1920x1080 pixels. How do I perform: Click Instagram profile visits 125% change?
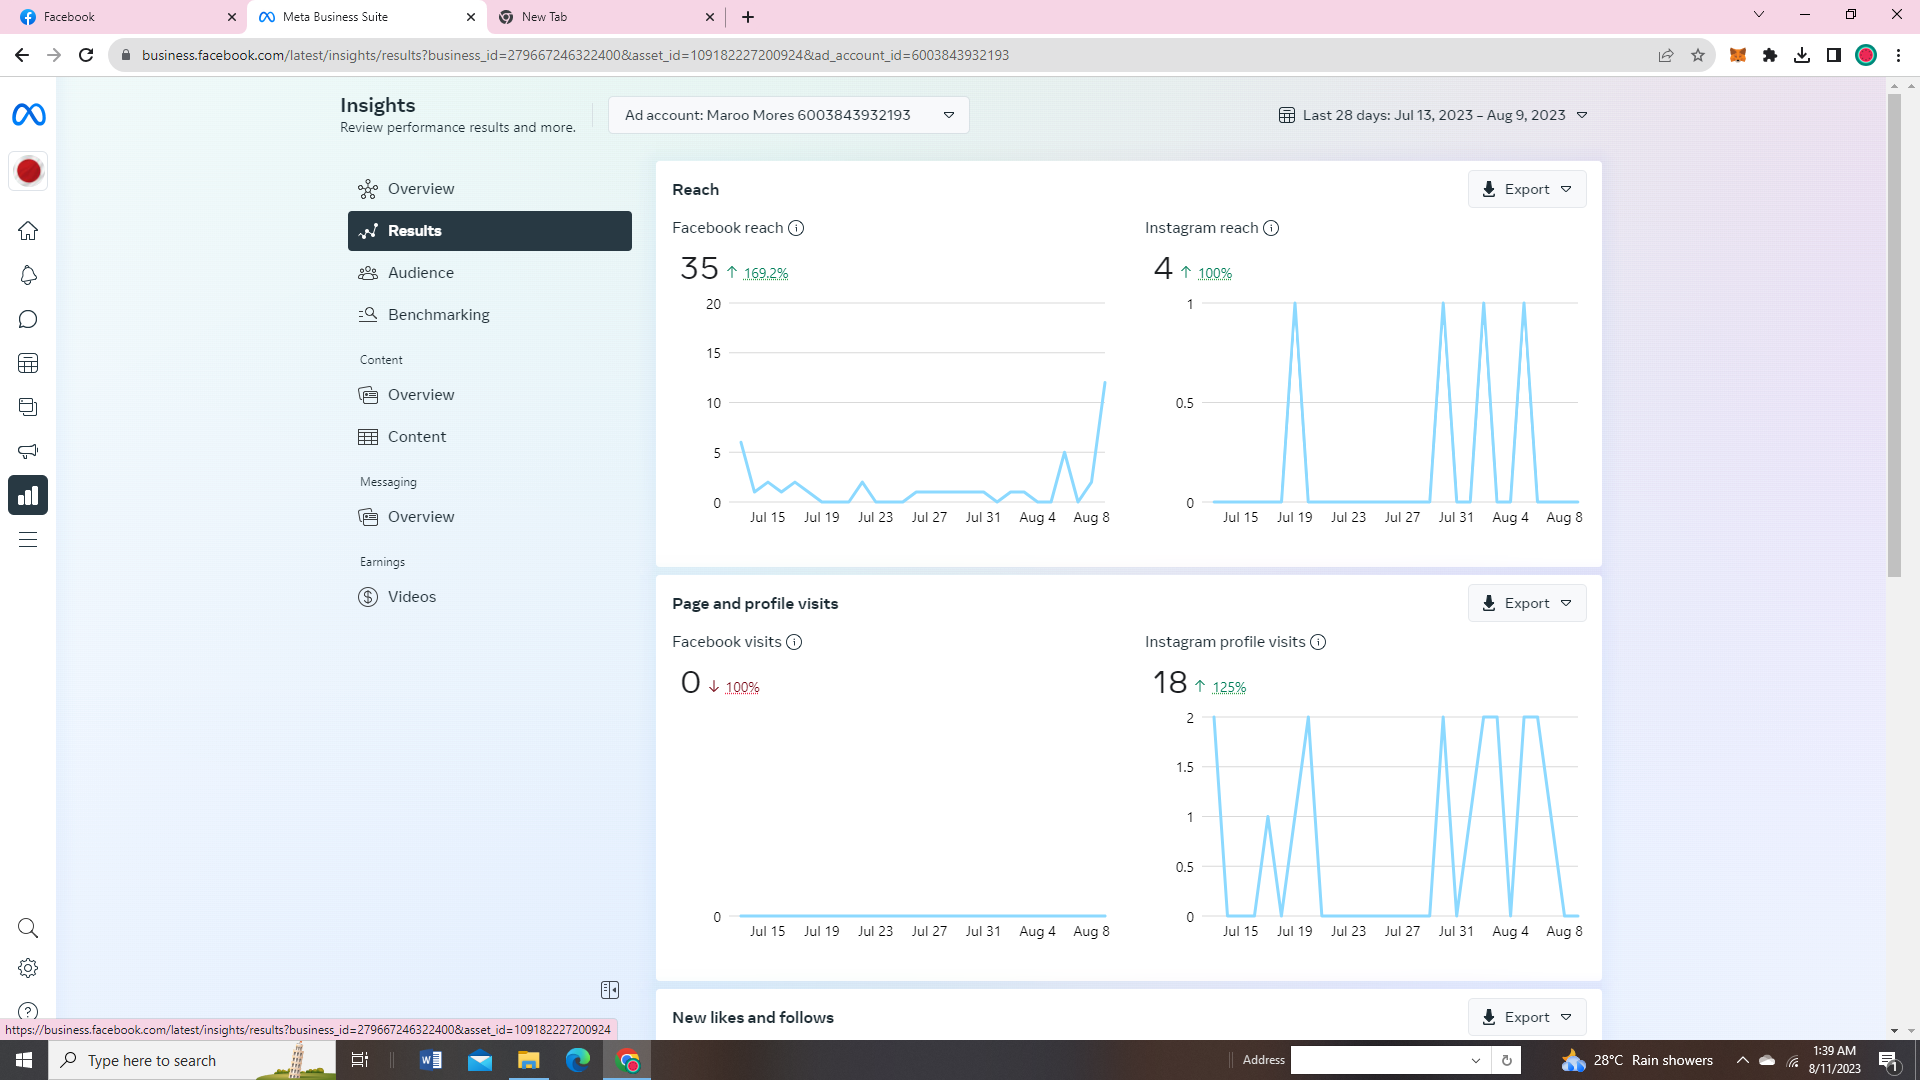(1229, 687)
